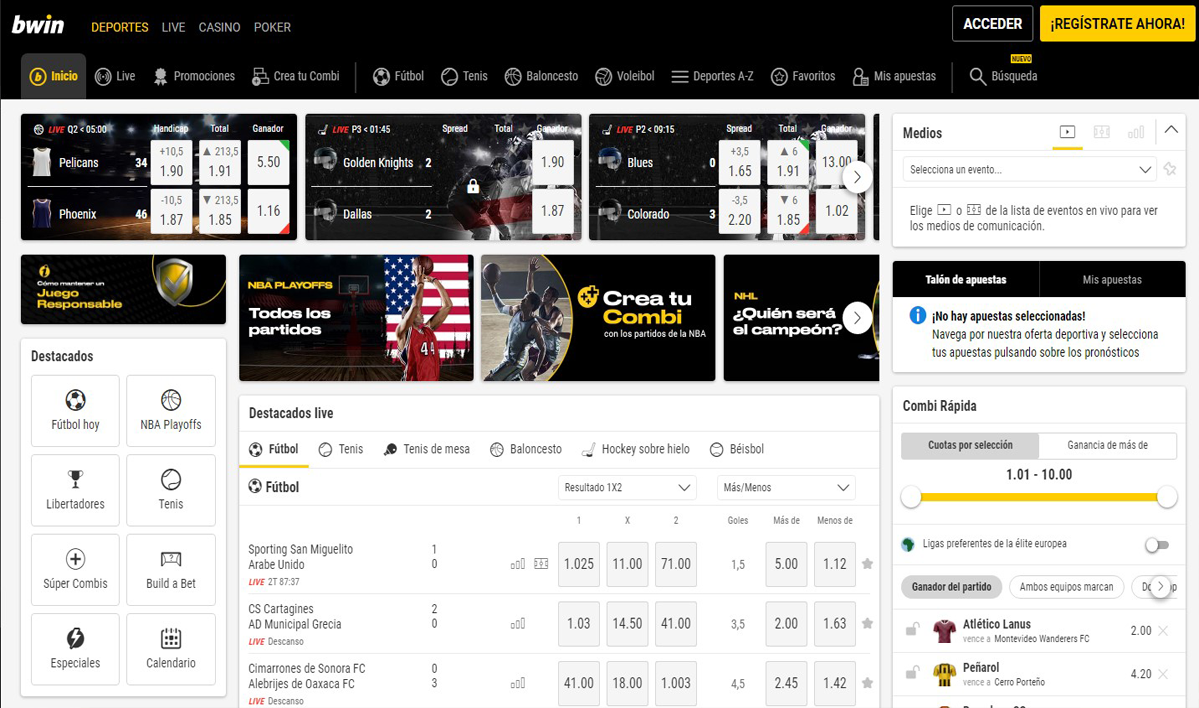Open Mis apuestas in the nav bar
1199x708 pixels.
(x=894, y=76)
